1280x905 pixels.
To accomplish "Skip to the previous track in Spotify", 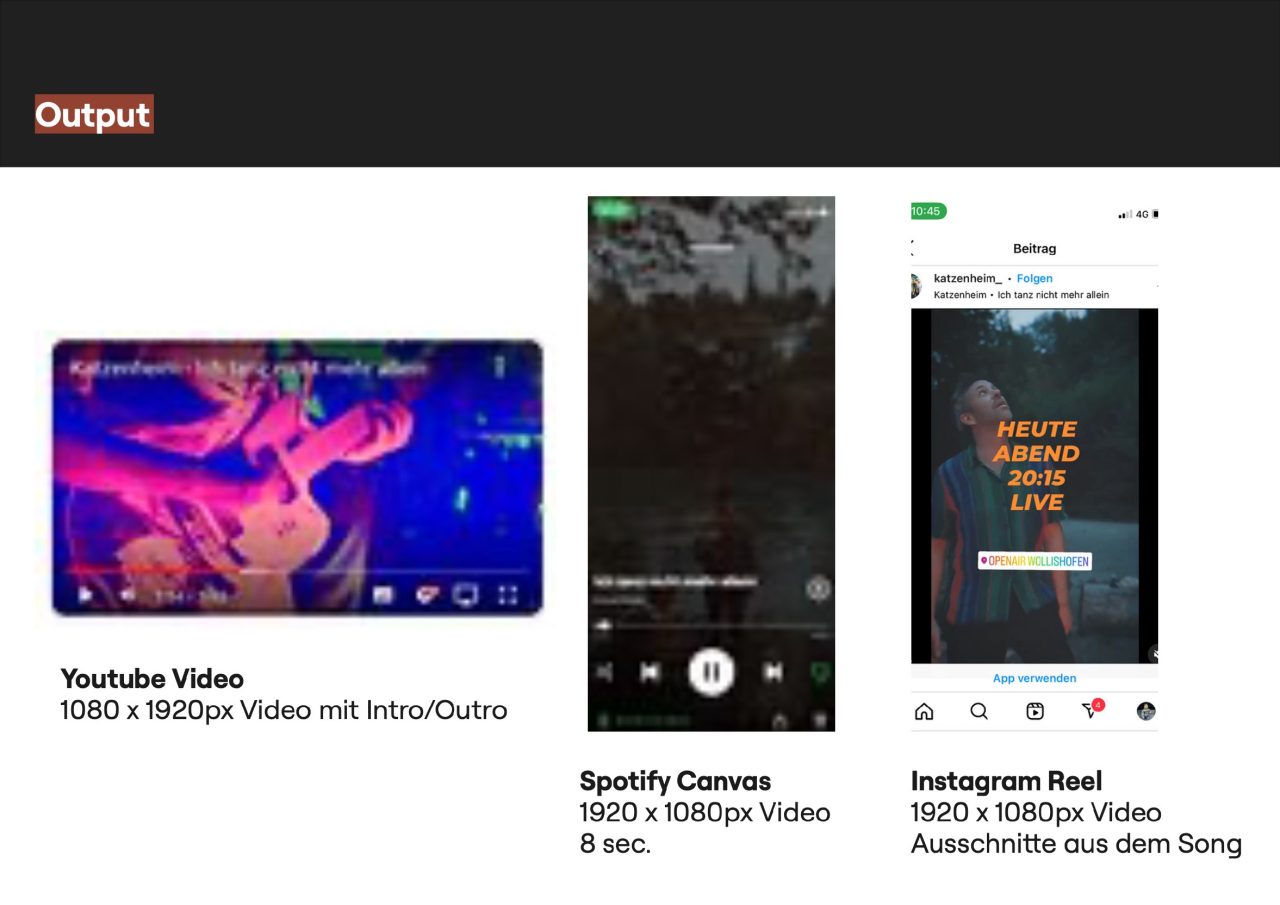I will [650, 673].
